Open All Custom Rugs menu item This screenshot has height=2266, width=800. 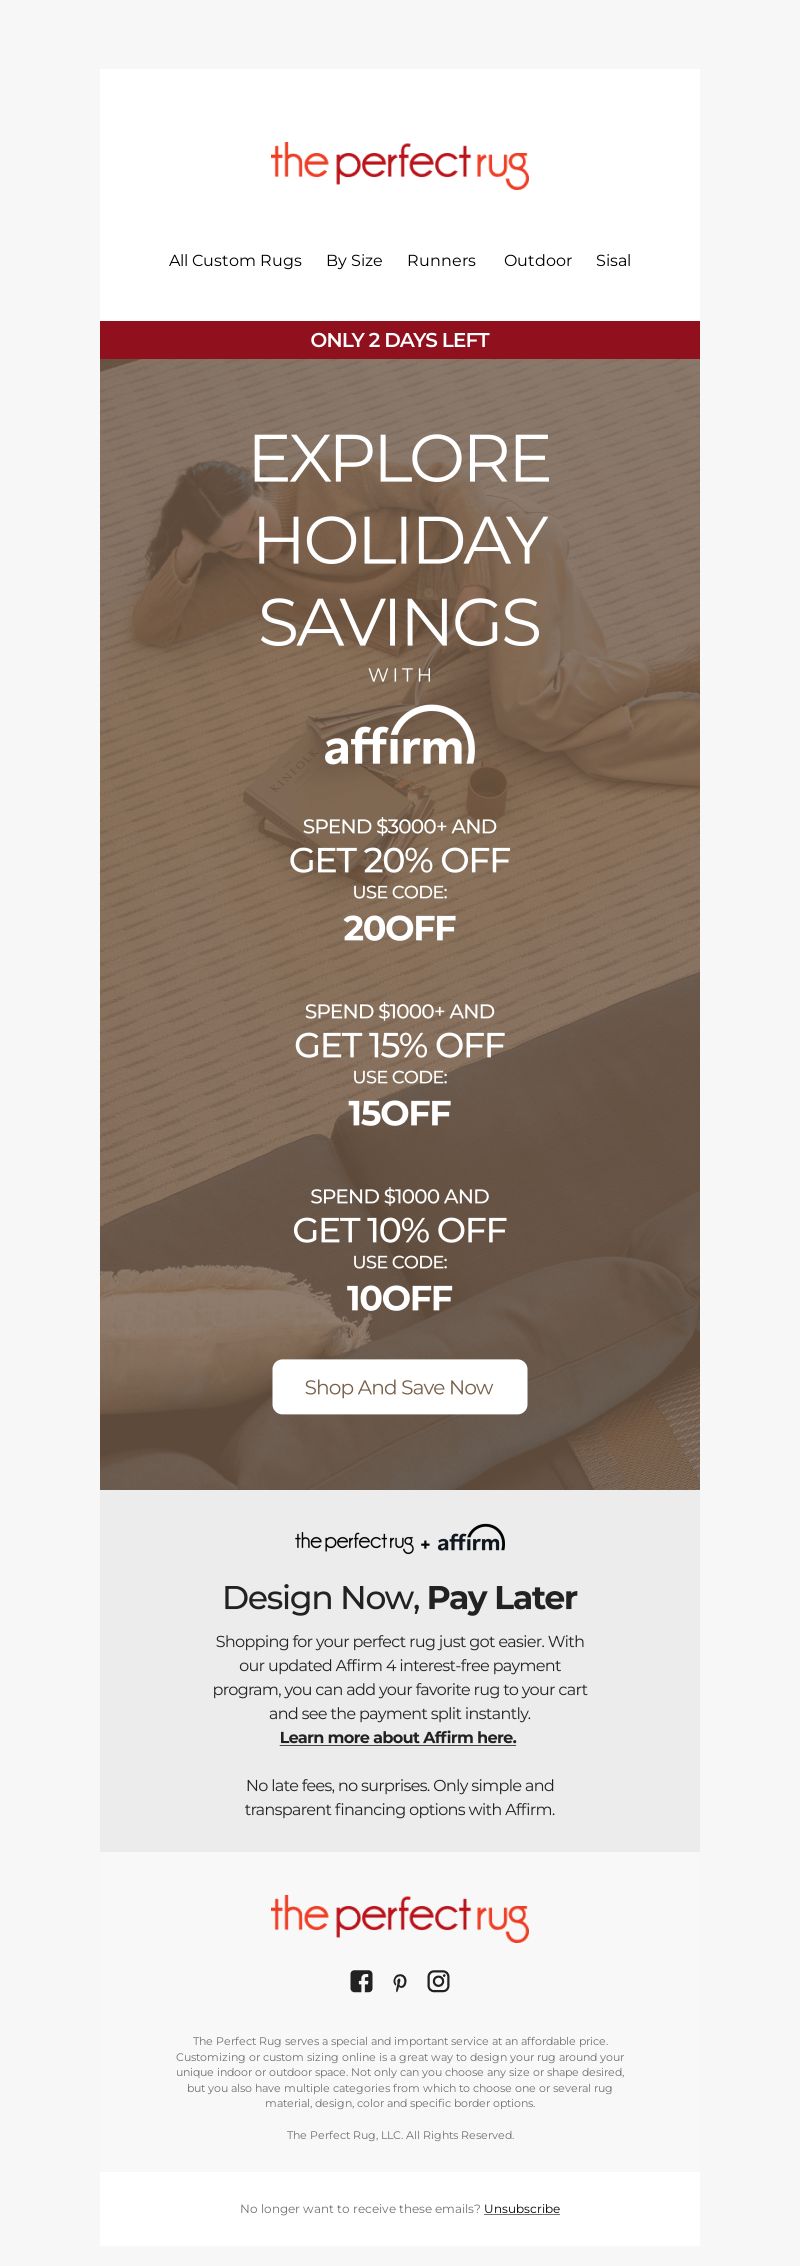pyautogui.click(x=235, y=260)
